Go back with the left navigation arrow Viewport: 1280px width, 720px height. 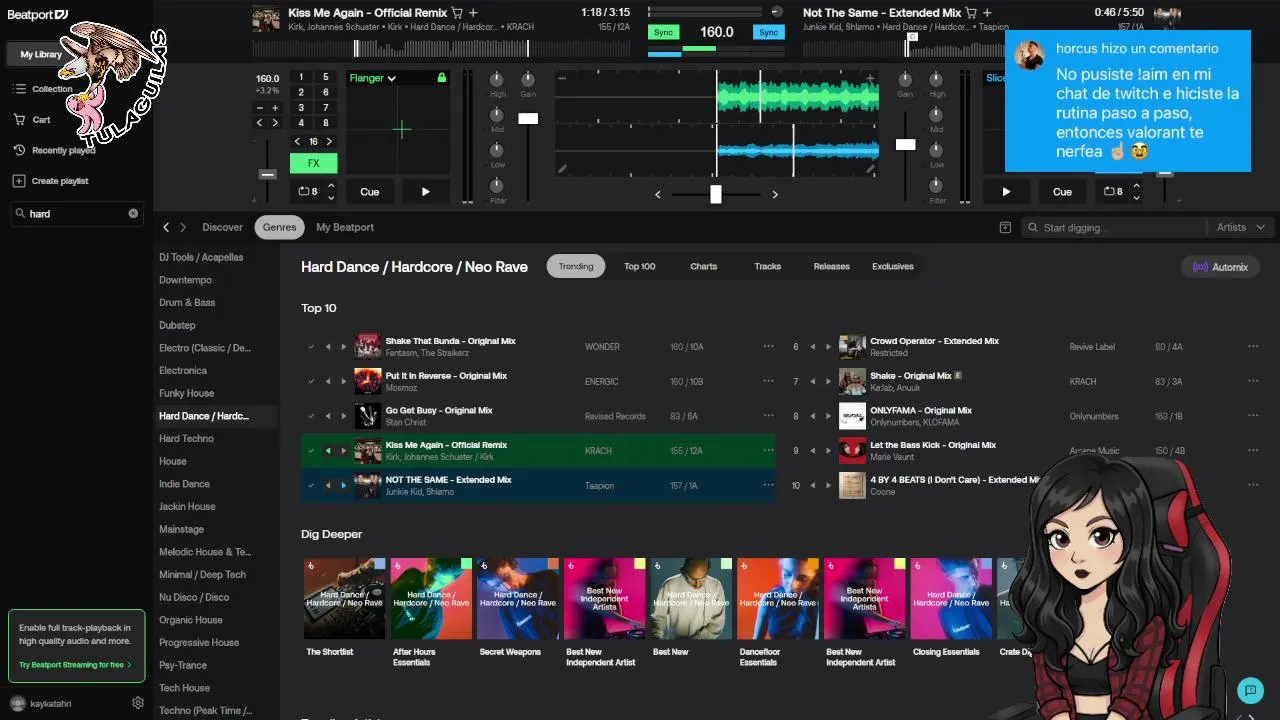[166, 227]
